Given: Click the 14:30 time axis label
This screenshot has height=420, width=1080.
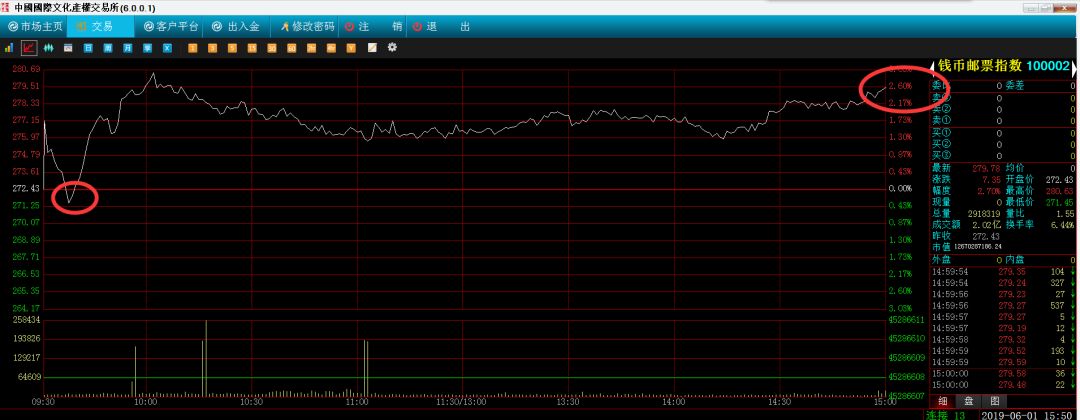Looking at the screenshot, I should [779, 401].
